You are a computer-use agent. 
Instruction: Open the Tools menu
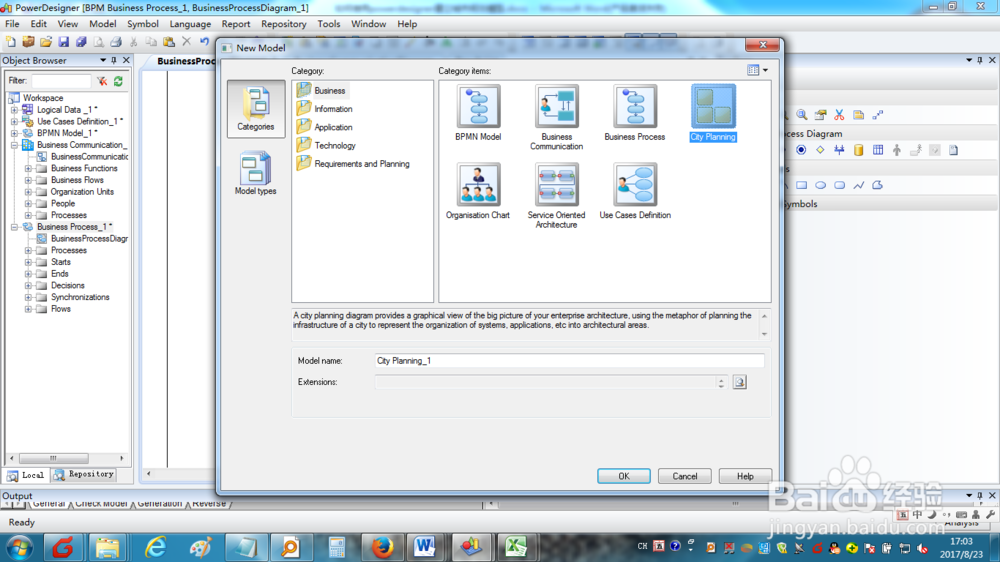[x=328, y=24]
